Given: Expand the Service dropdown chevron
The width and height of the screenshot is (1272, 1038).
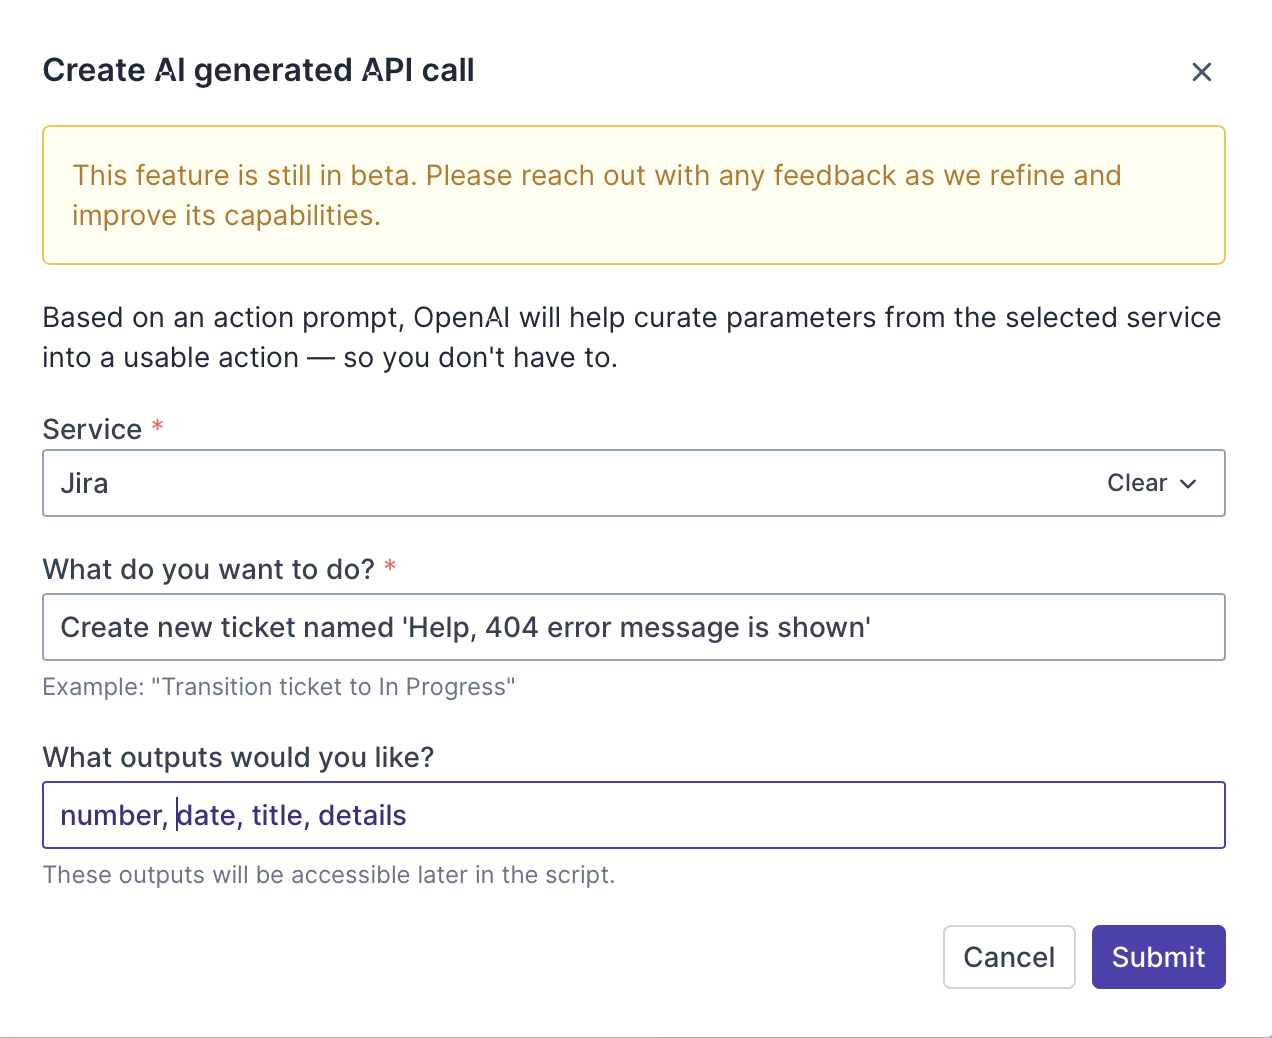Looking at the screenshot, I should 1189,484.
